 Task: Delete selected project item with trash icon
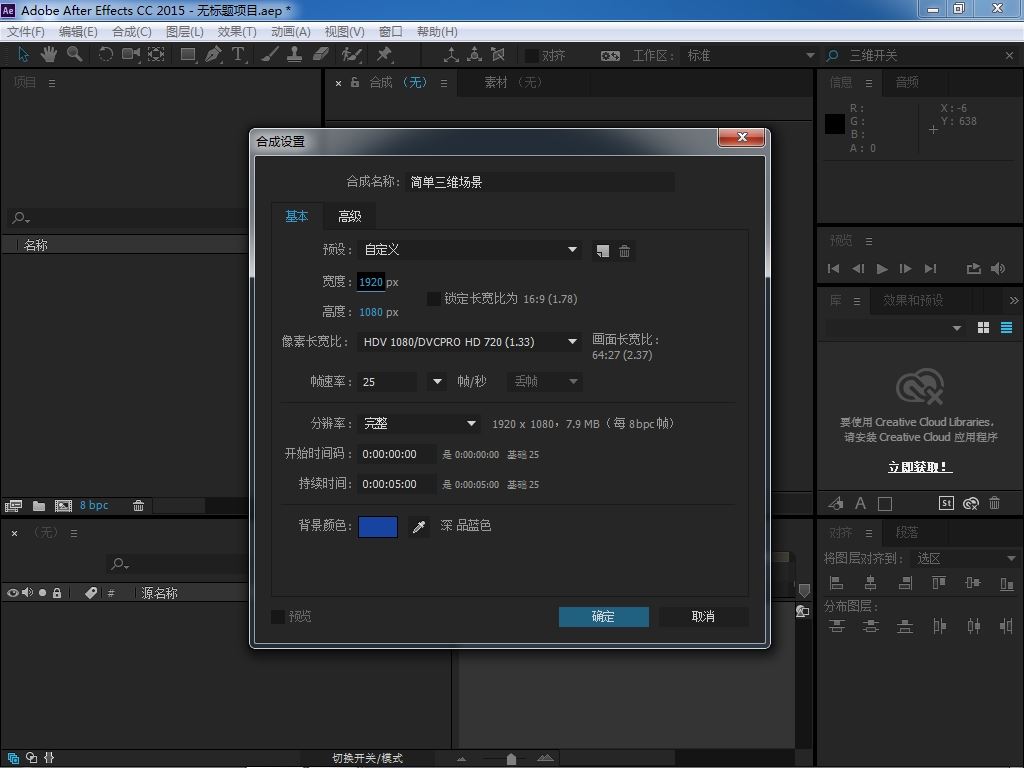click(x=138, y=505)
